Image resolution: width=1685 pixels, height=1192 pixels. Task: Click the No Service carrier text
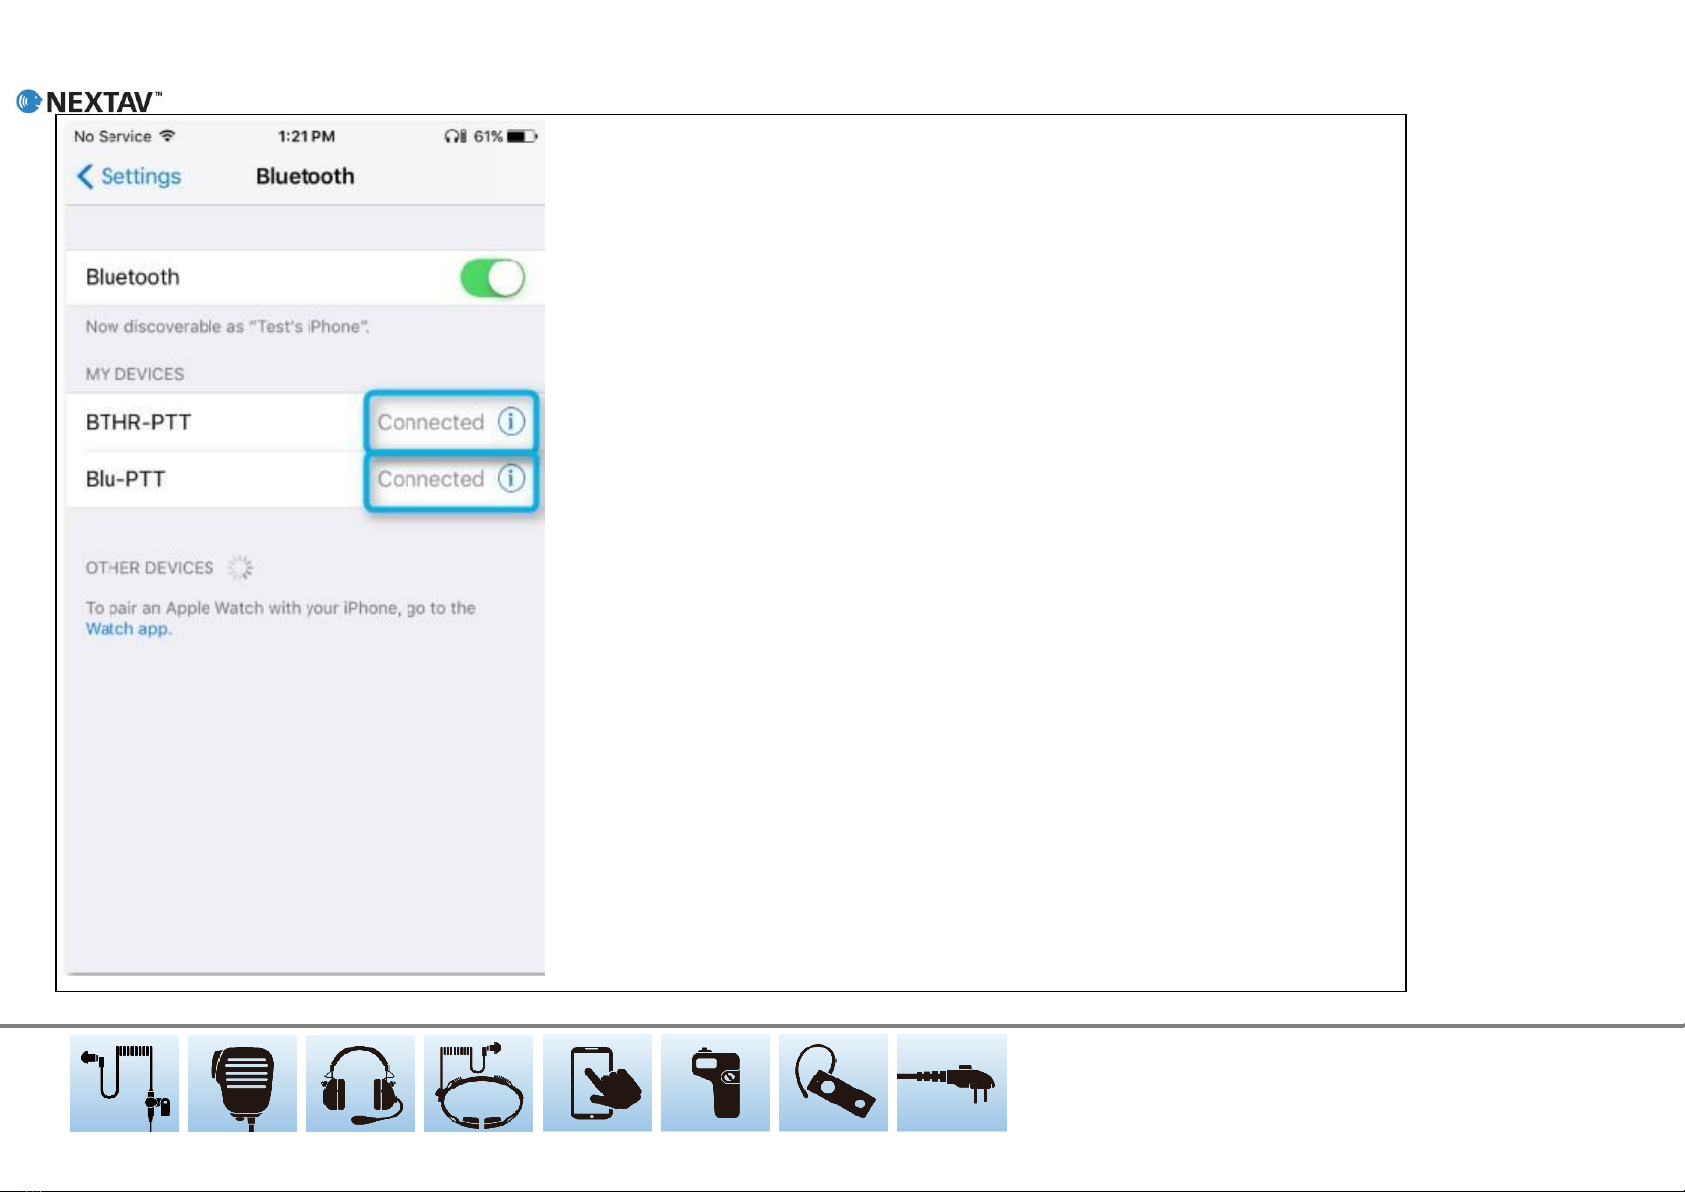(x=112, y=136)
